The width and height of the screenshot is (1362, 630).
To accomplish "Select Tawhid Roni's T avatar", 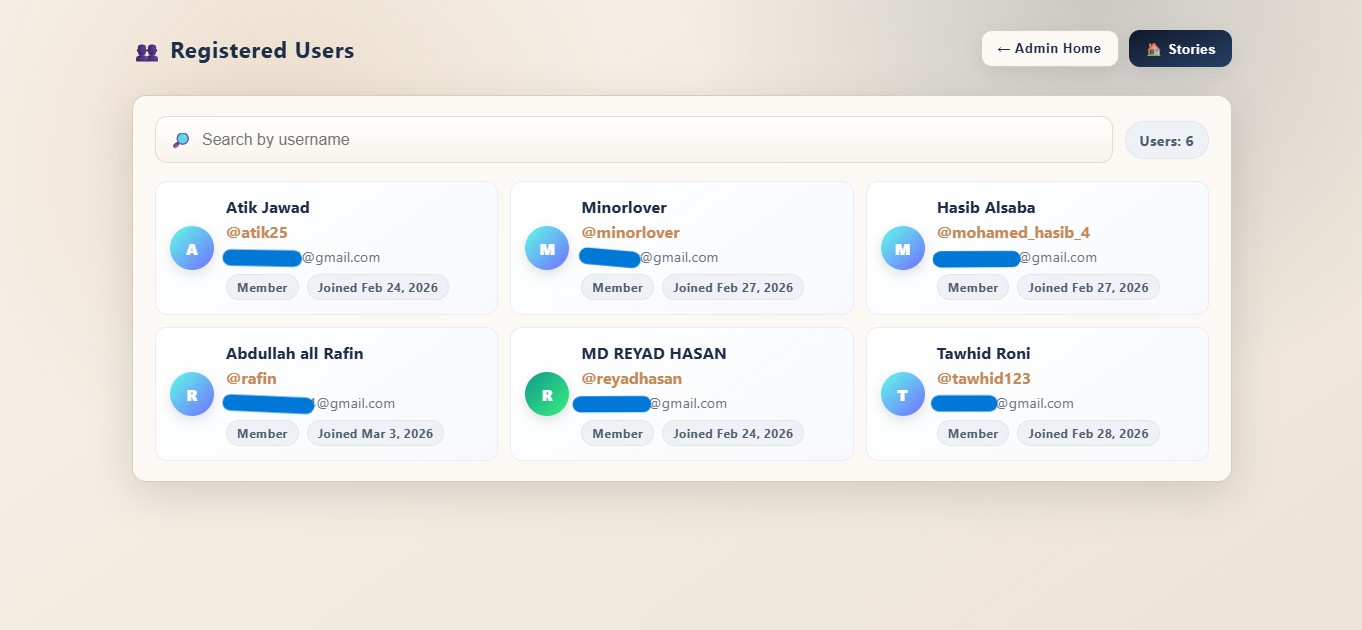I will 903,394.
